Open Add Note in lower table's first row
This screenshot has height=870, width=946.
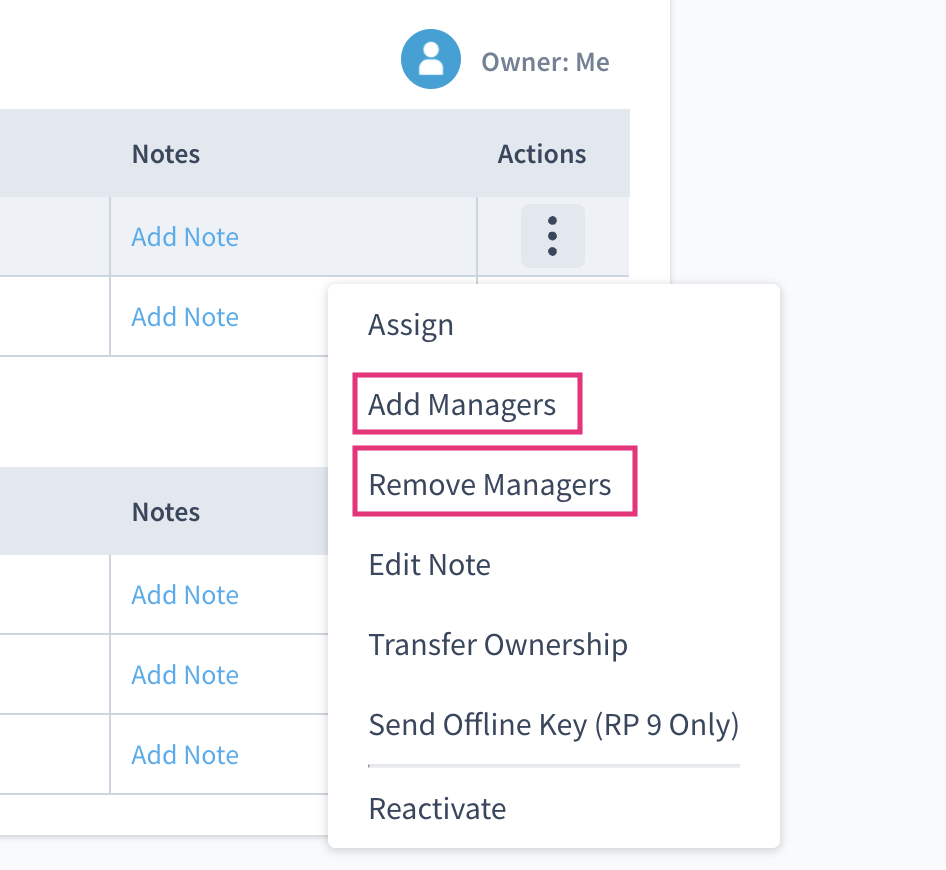pos(185,595)
